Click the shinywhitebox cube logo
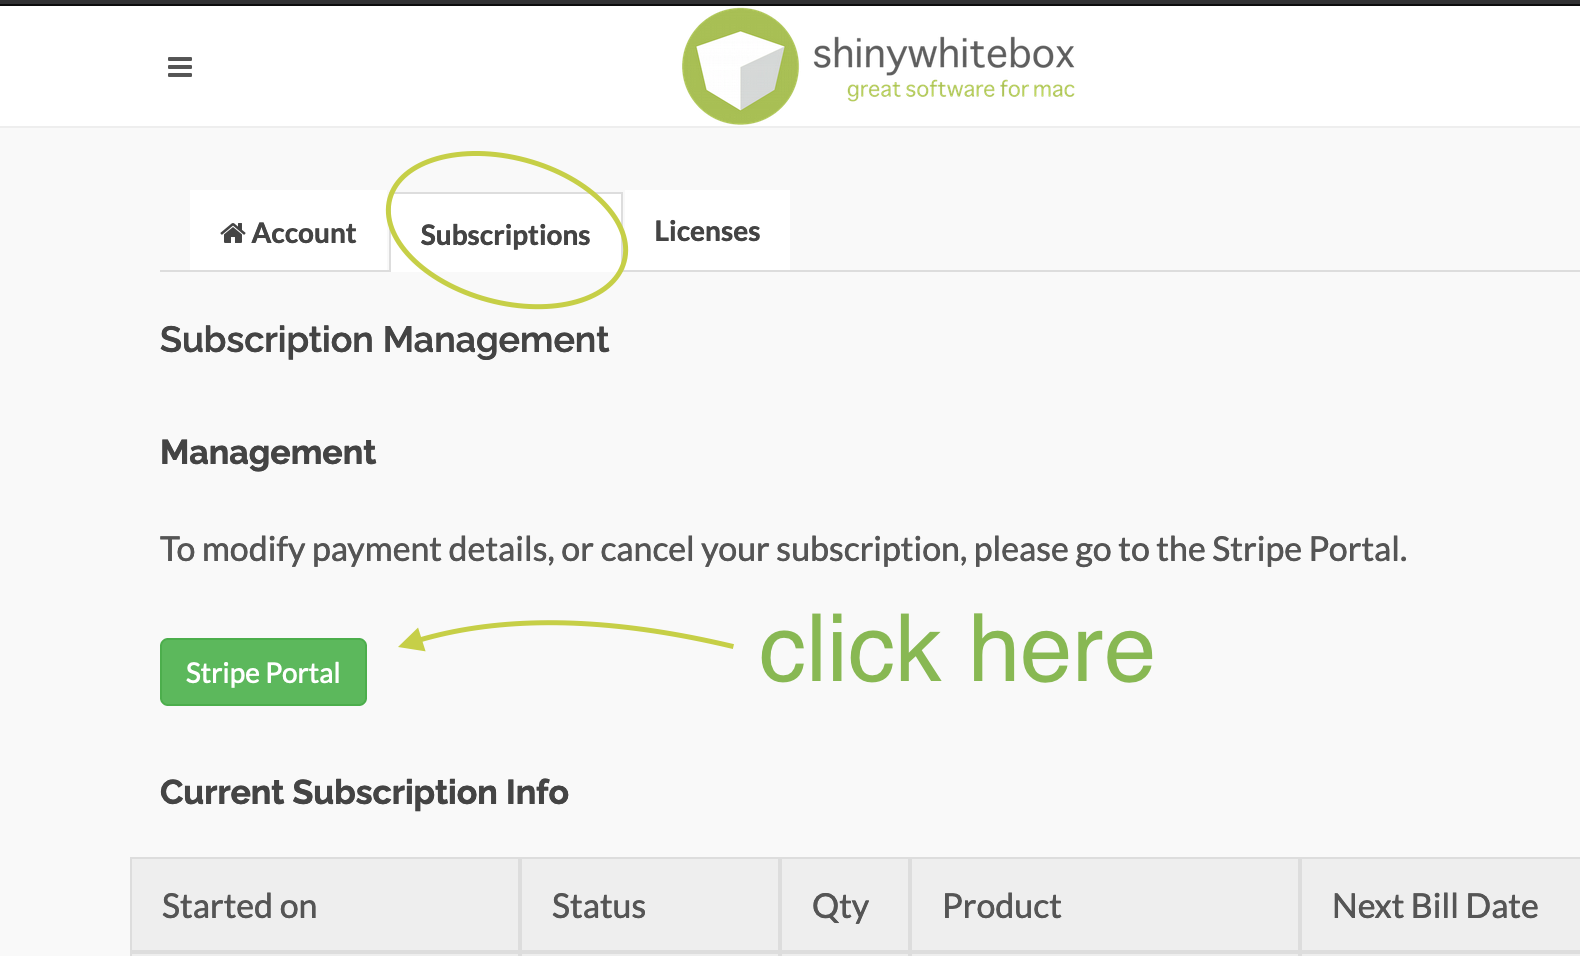 pos(740,67)
